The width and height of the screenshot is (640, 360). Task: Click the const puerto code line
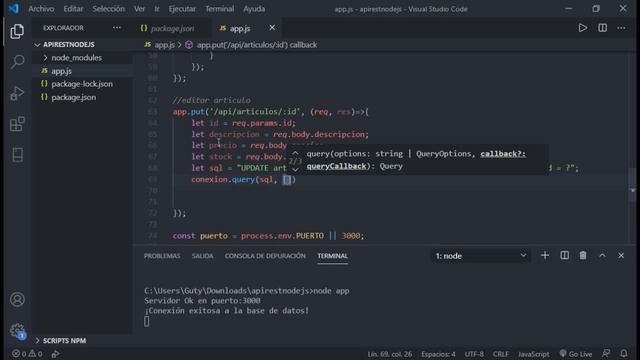[x=268, y=236]
